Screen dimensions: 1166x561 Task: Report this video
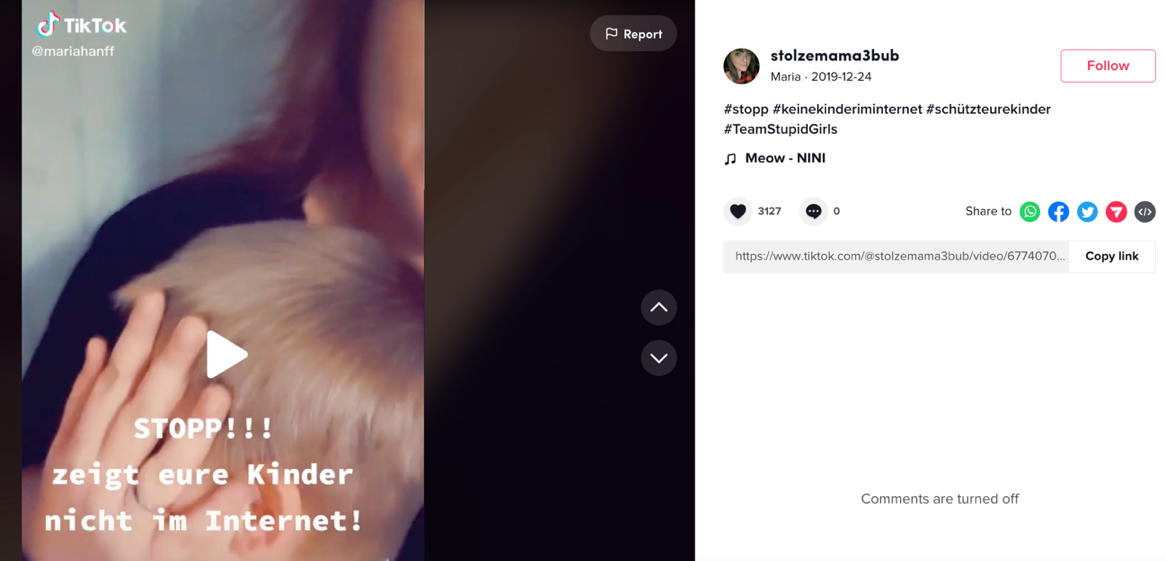(x=634, y=33)
